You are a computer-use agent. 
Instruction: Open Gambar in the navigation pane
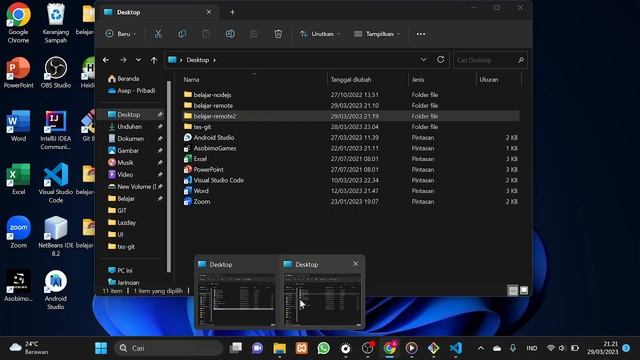[124, 151]
